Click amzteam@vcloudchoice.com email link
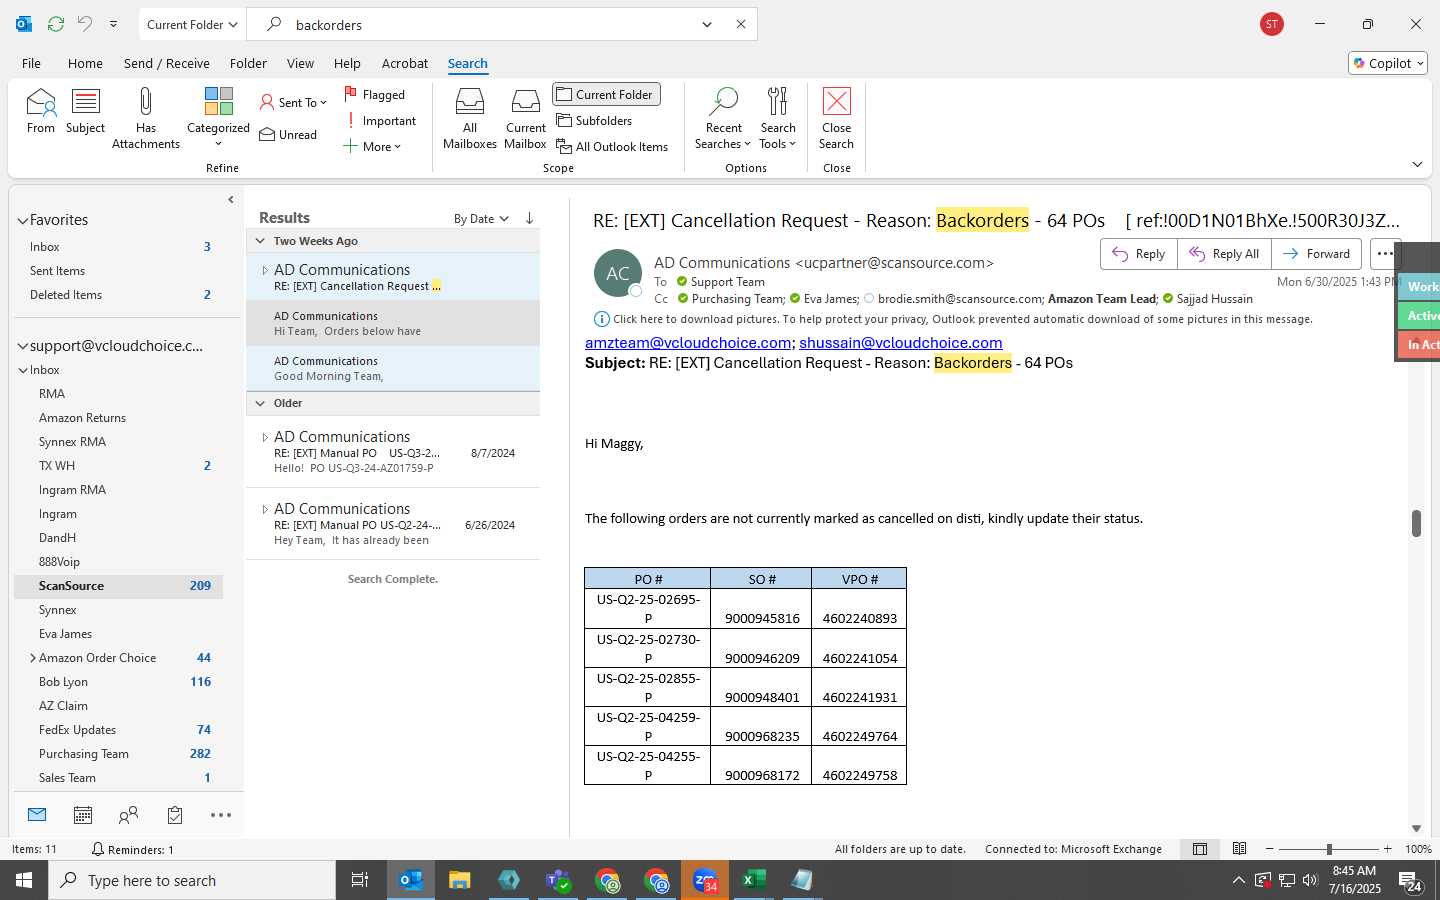 tap(688, 342)
